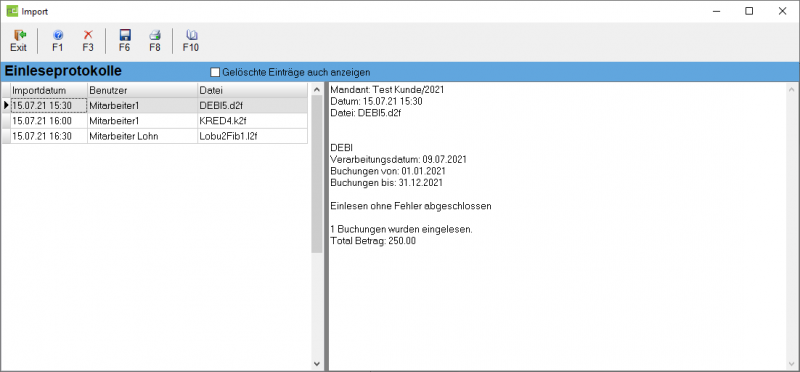
Task: Sort by the Datei column header
Action: [253, 90]
